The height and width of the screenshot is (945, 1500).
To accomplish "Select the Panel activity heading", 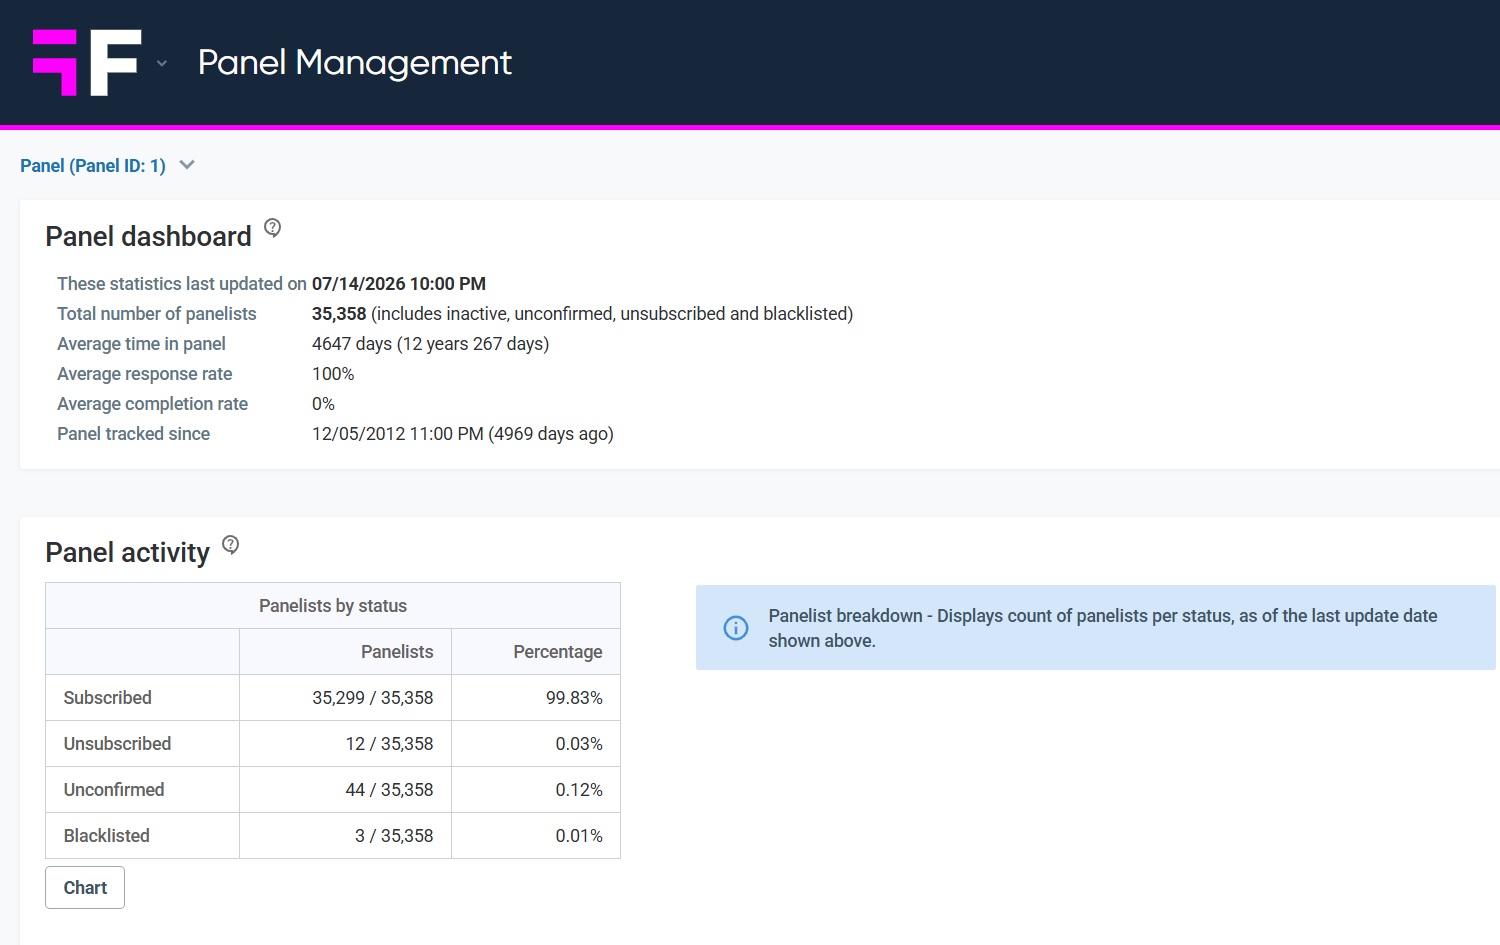I will [127, 552].
